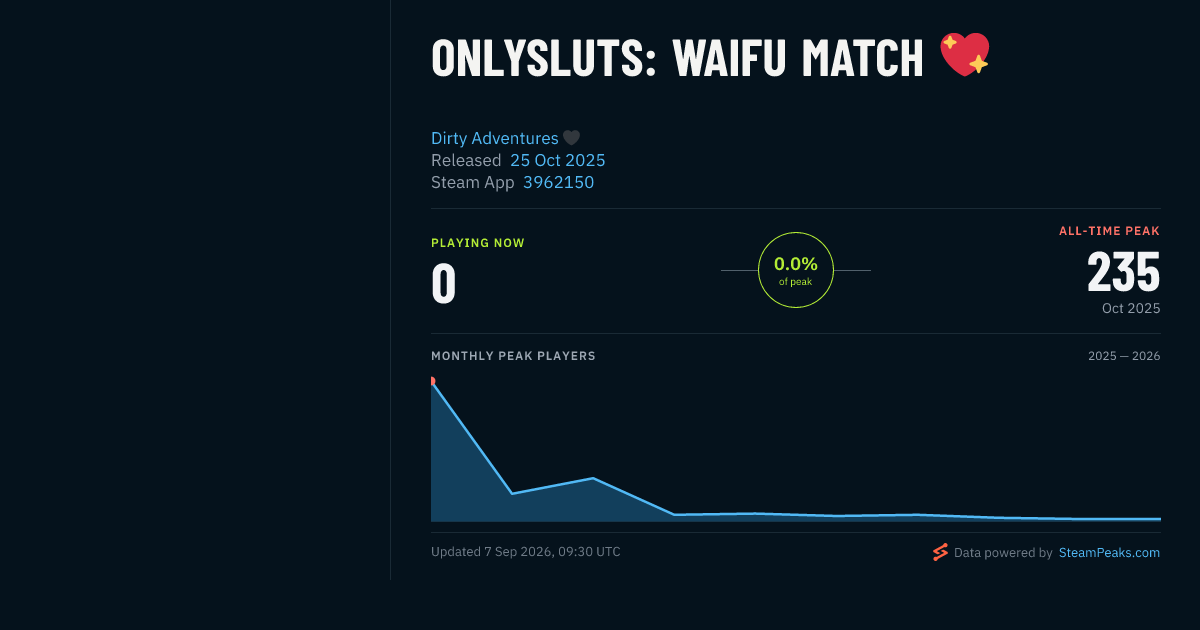Visit the SteamPeaks.com link
Viewport: 1200px width, 630px height.
click(1109, 552)
